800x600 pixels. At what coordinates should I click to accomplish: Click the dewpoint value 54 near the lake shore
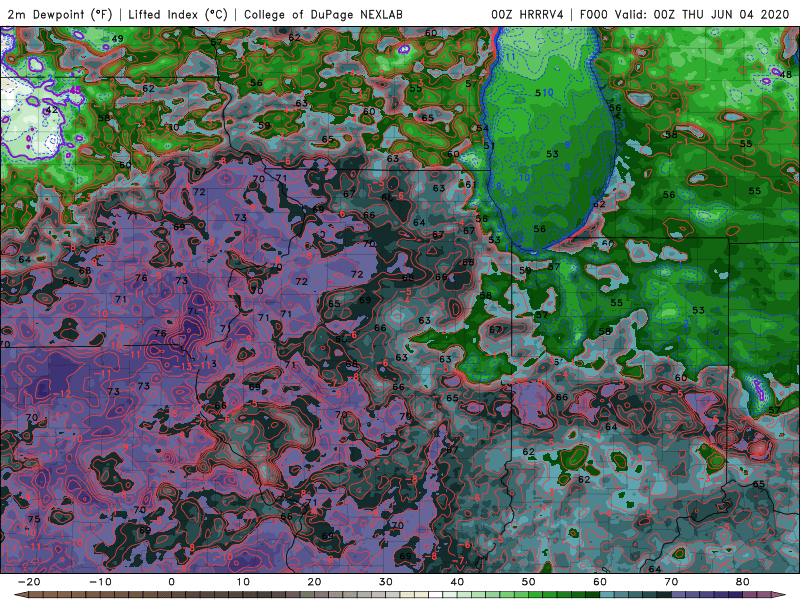[482, 128]
